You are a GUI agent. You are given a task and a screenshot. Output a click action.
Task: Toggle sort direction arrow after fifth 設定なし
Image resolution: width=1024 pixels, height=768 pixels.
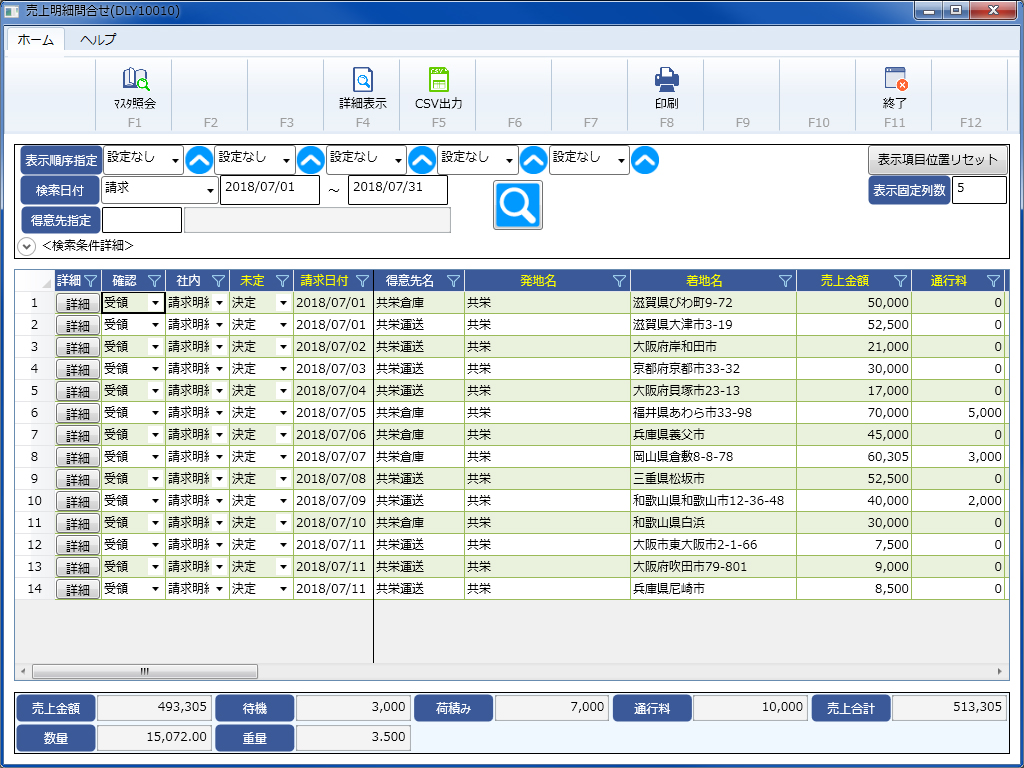[645, 160]
